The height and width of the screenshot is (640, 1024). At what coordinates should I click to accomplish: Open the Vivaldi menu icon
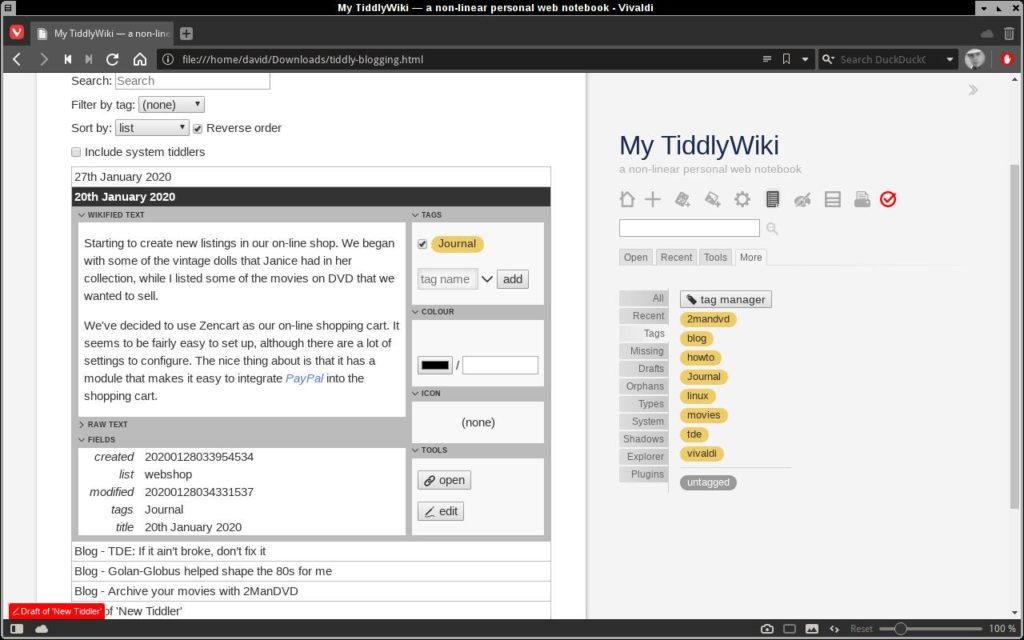17,33
